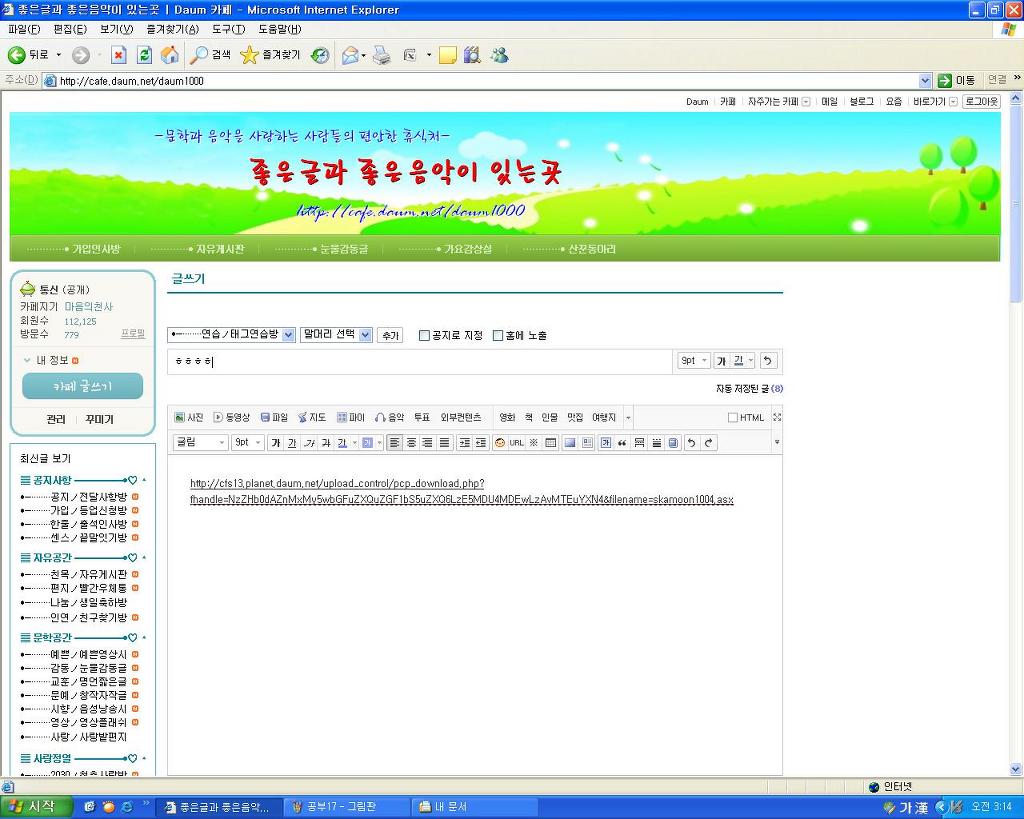Open address bar history dropdown

click(925, 80)
